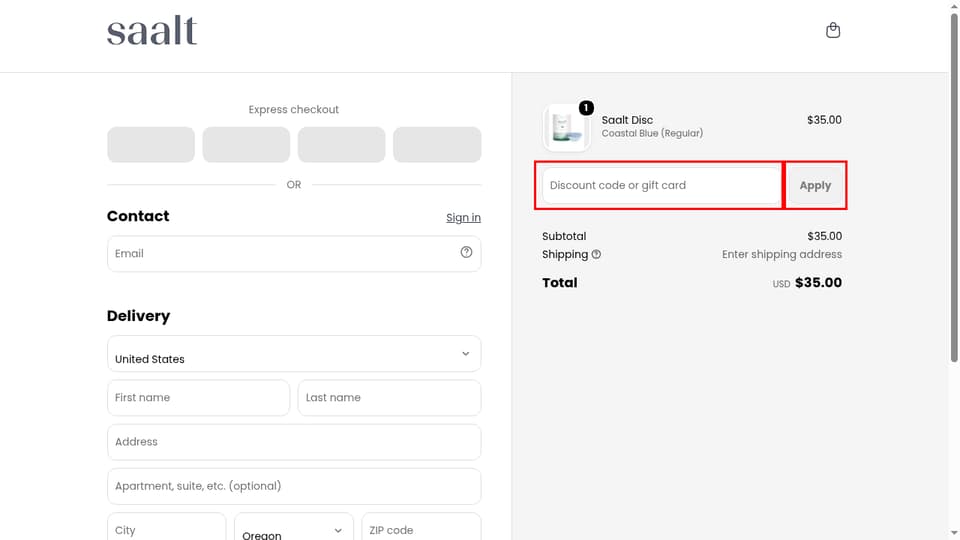Focus the Email input field
Image resolution: width=960 pixels, height=540 pixels.
[294, 253]
